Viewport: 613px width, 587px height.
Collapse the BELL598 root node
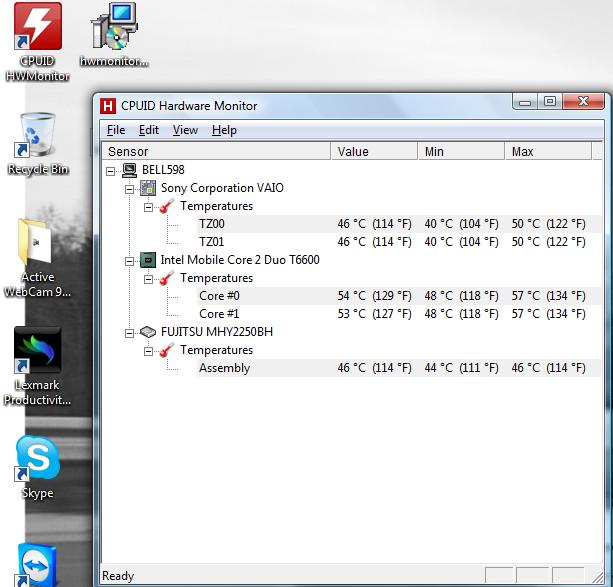coord(111,171)
